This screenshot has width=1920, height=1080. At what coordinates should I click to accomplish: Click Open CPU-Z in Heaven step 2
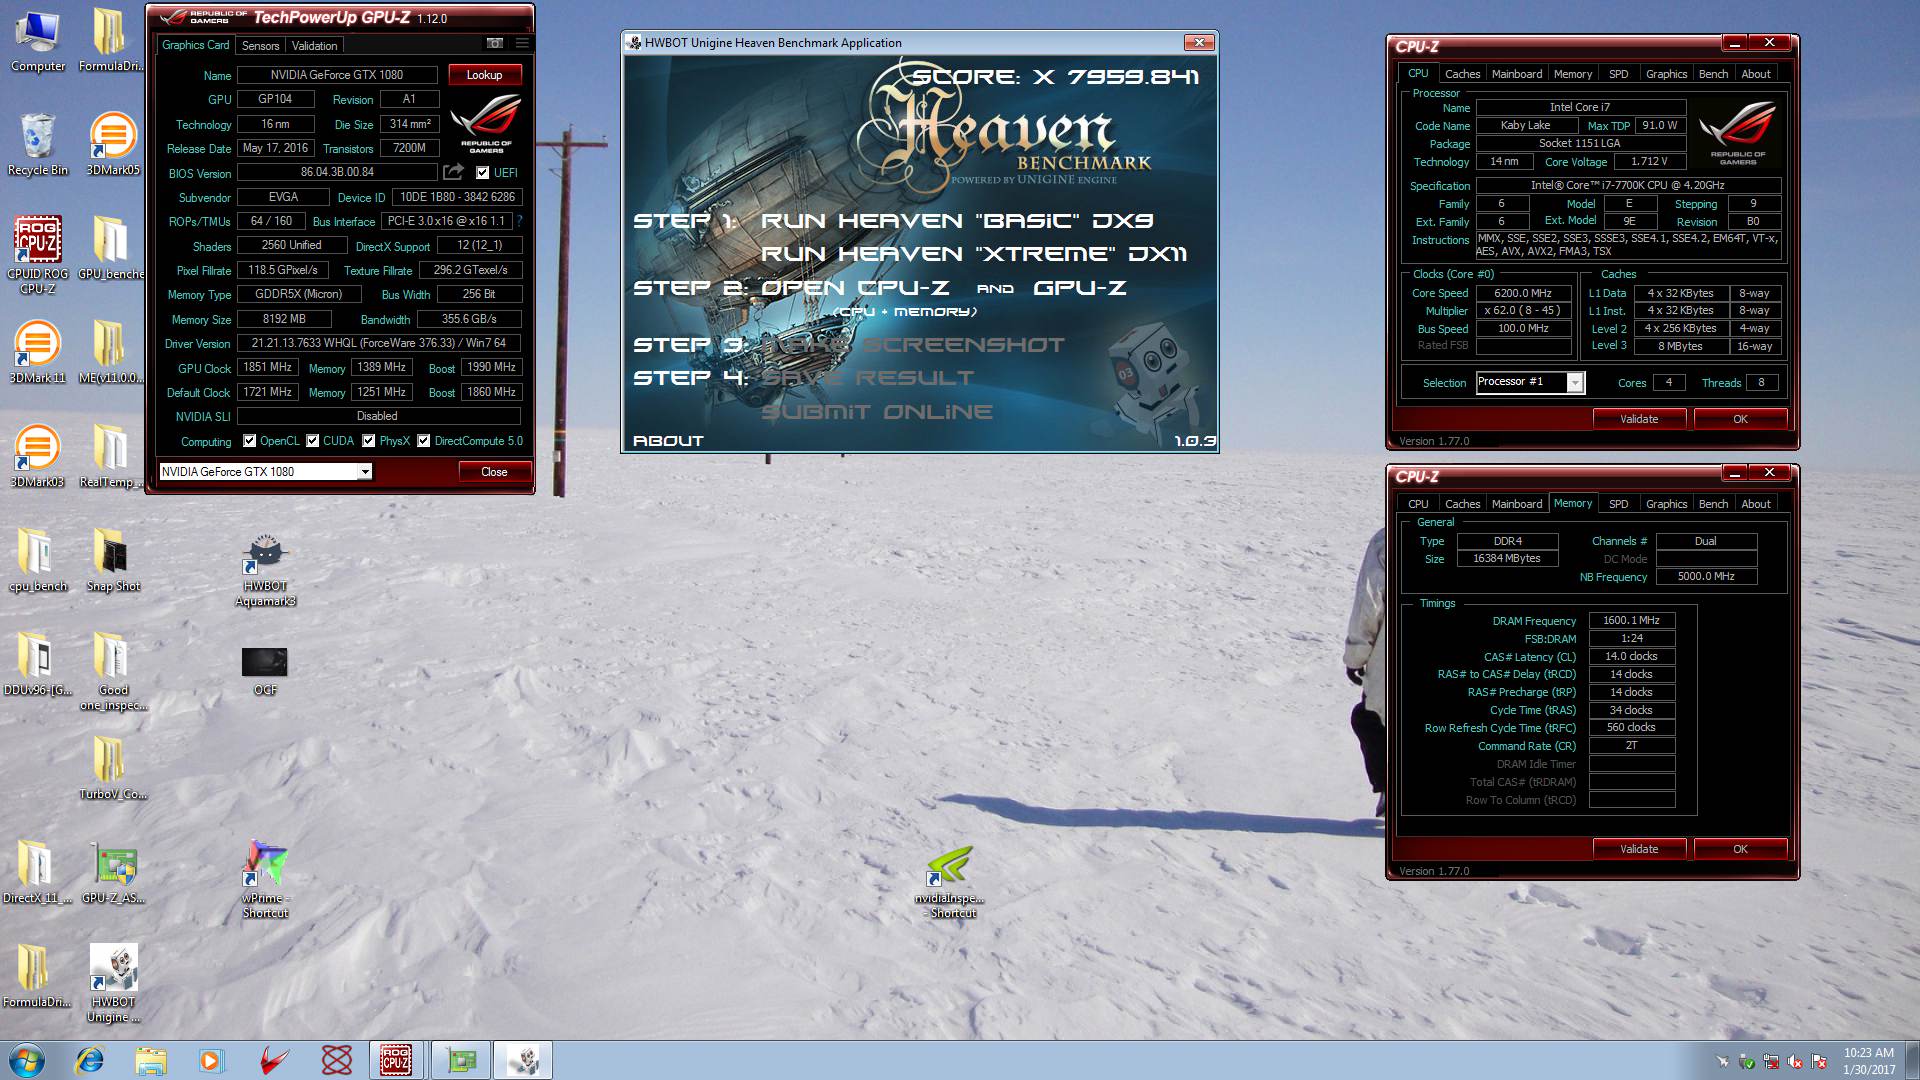[855, 288]
